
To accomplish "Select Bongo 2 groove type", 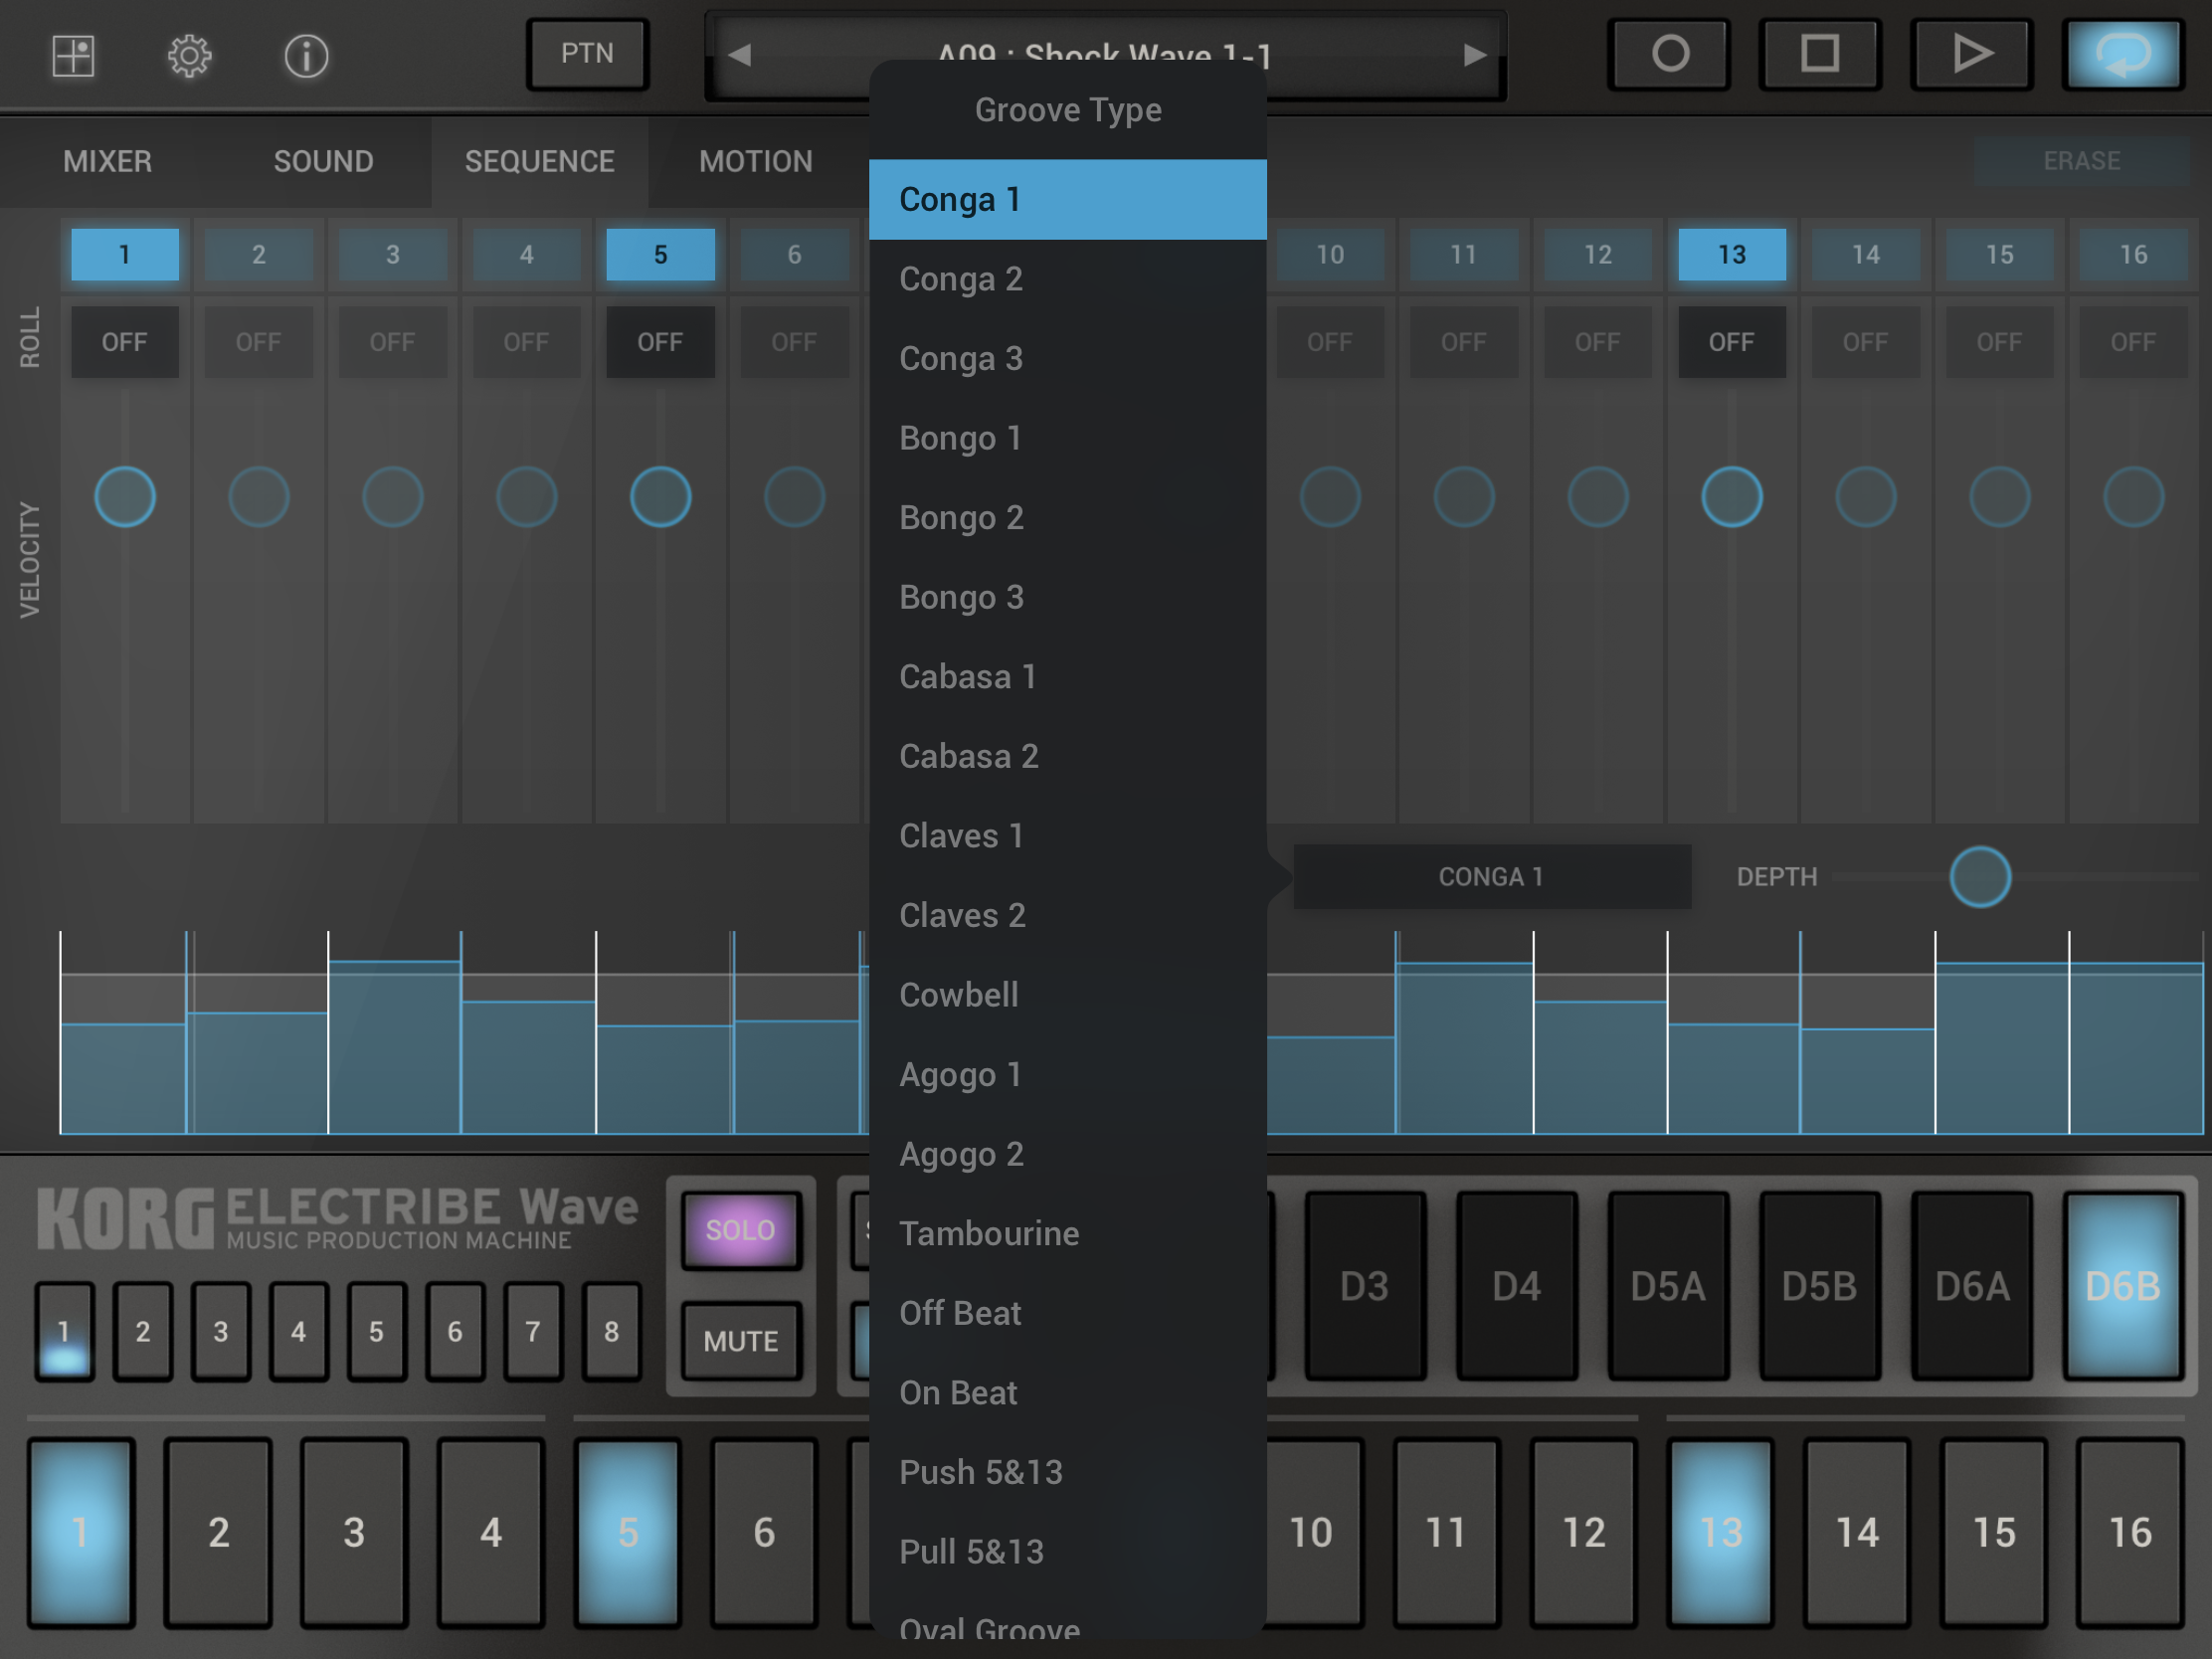I will pyautogui.click(x=1067, y=517).
